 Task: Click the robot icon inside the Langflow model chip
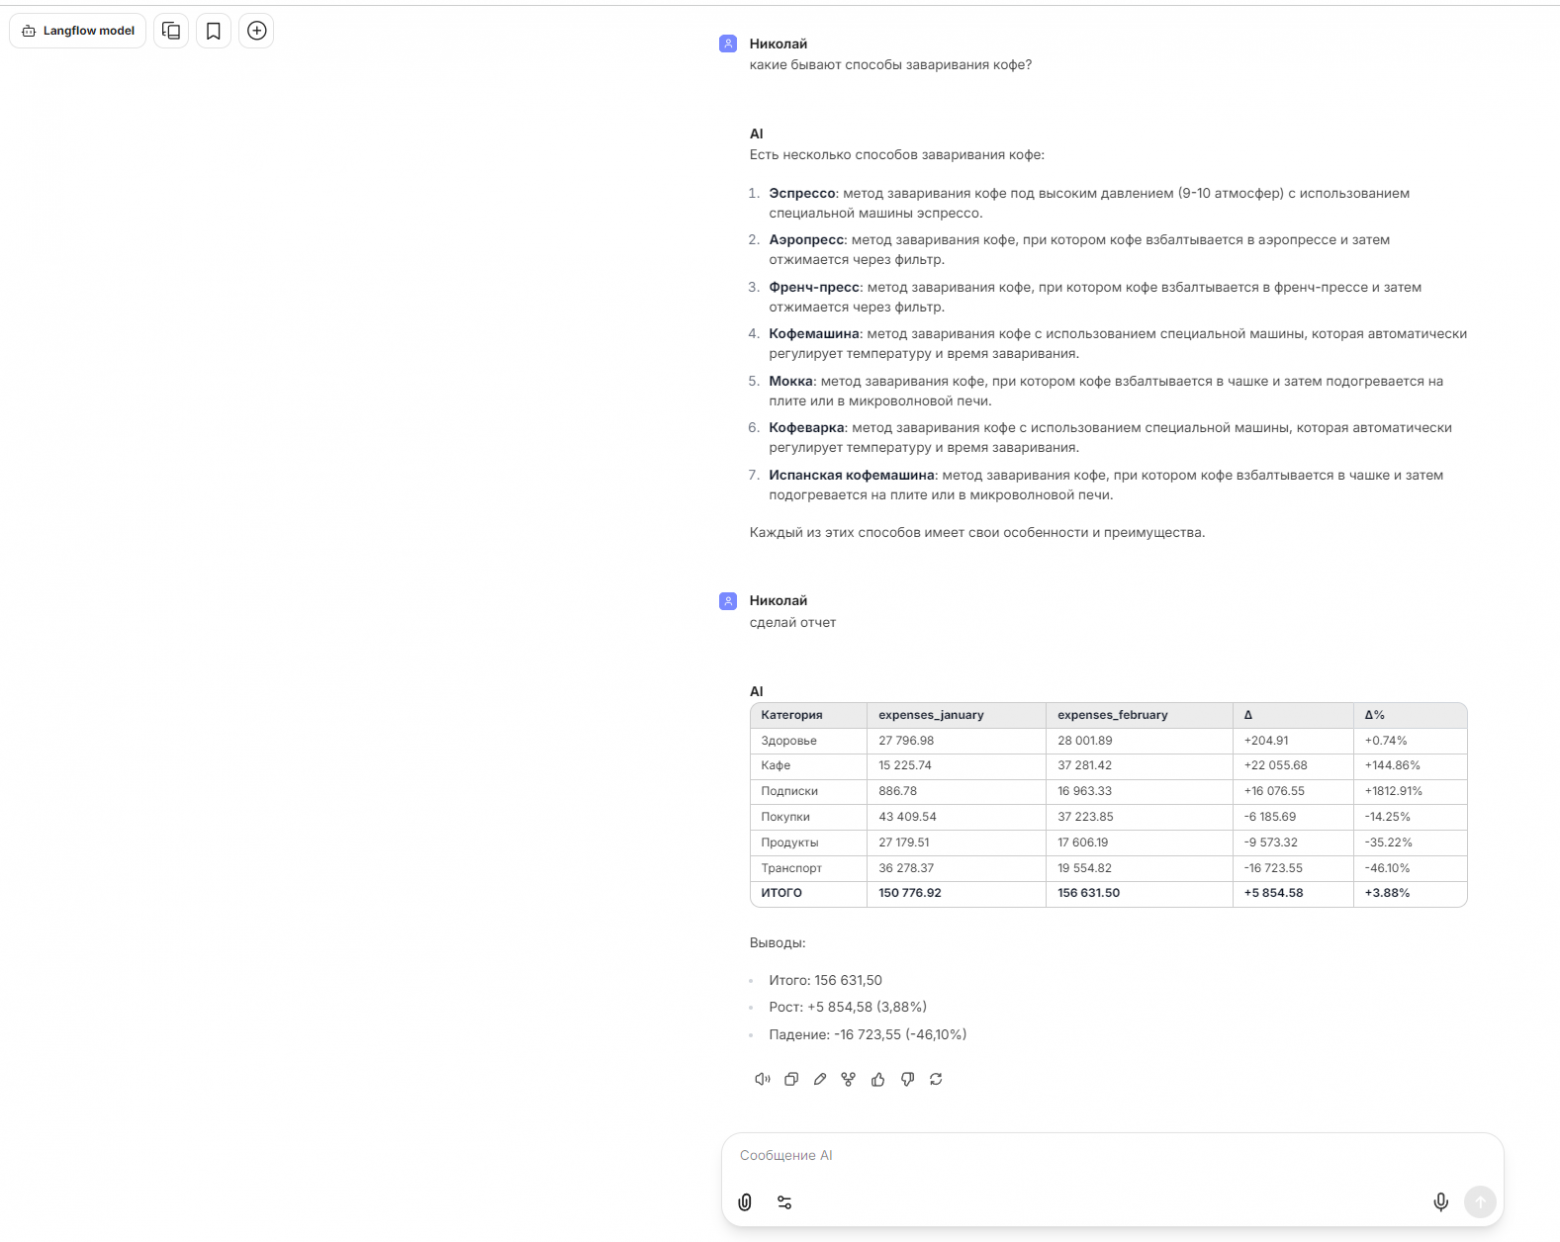[28, 30]
